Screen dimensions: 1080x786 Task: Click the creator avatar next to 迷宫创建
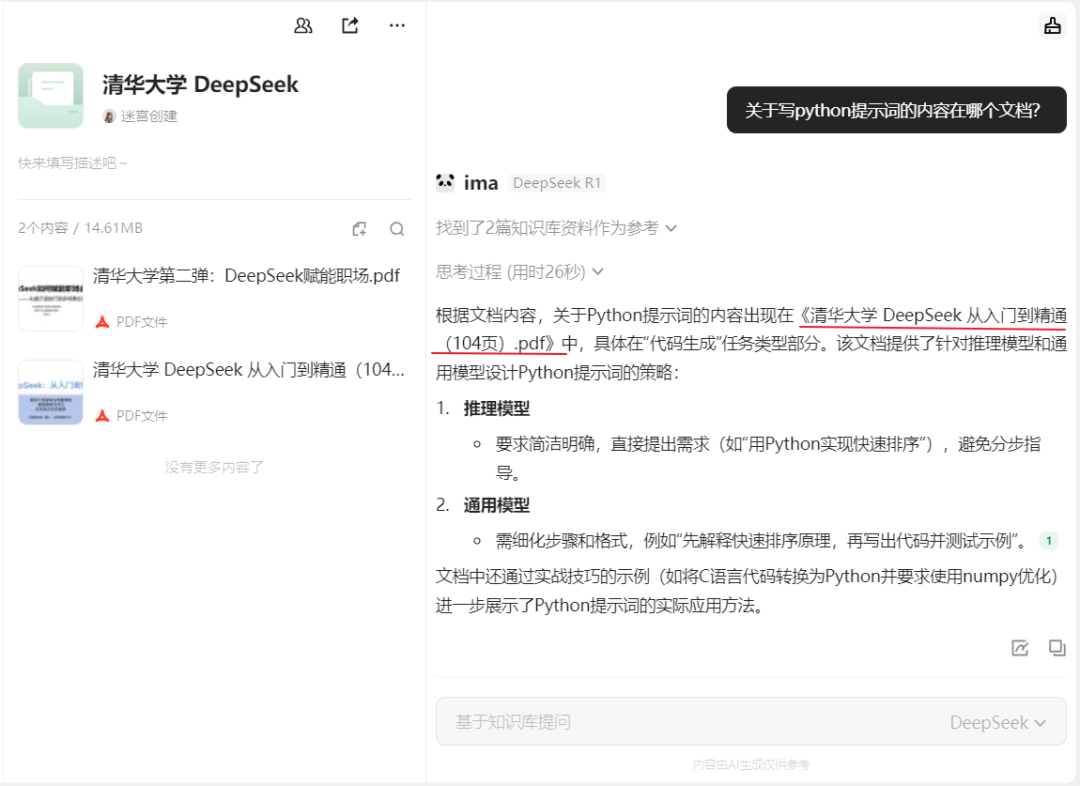pyautogui.click(x=109, y=117)
